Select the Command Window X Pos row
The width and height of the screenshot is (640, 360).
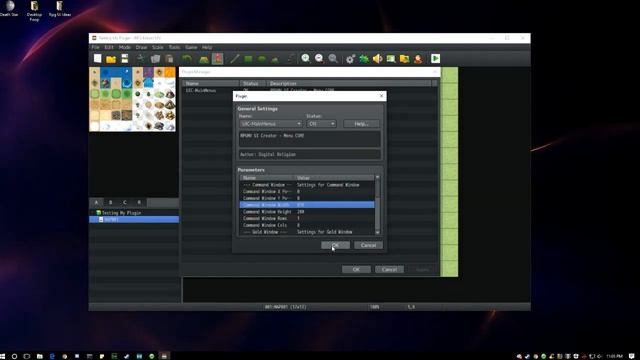[x=307, y=191]
